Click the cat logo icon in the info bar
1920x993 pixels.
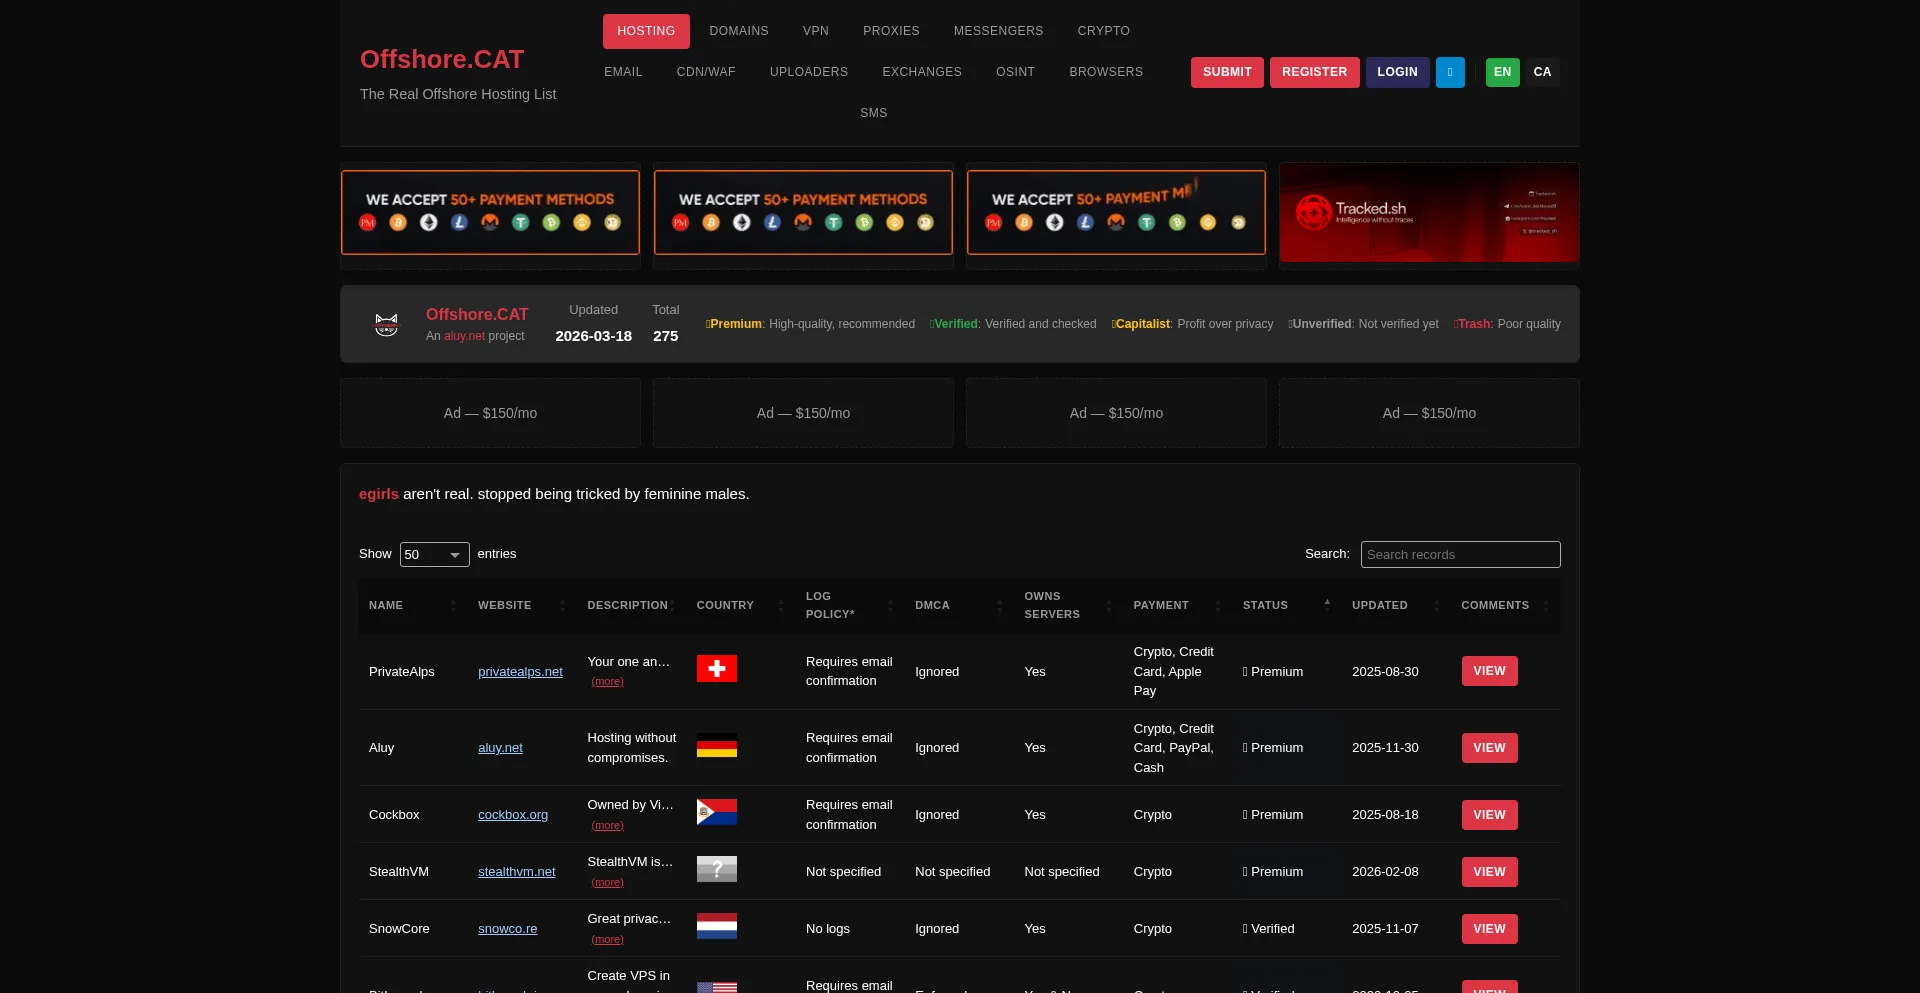[x=386, y=324]
